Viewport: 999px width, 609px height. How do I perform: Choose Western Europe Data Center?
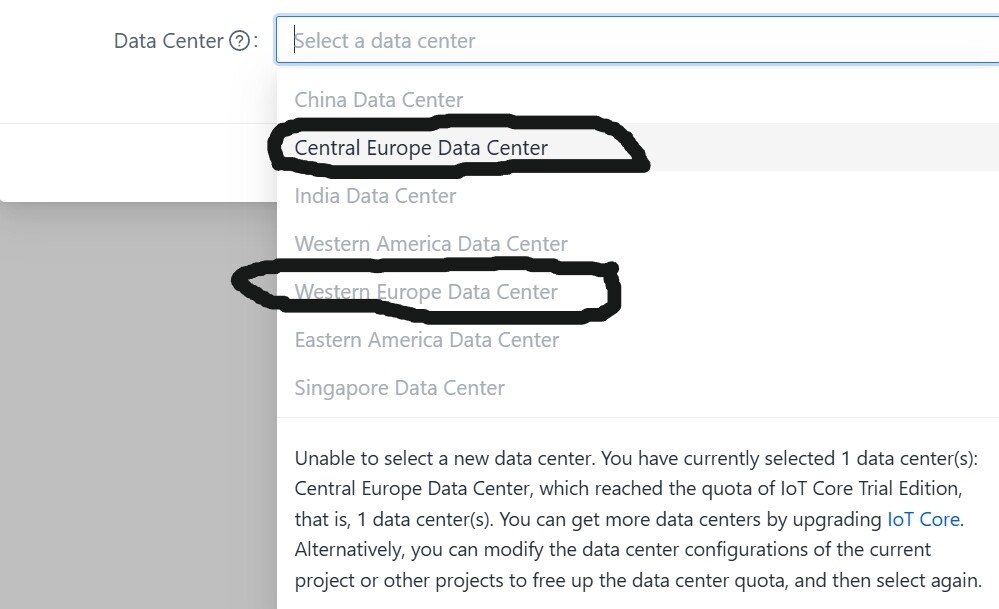click(x=426, y=292)
